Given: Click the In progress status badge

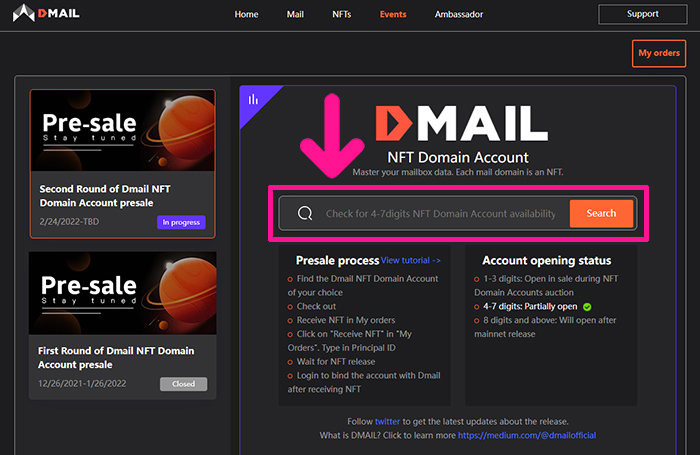Looking at the screenshot, I should 181,222.
